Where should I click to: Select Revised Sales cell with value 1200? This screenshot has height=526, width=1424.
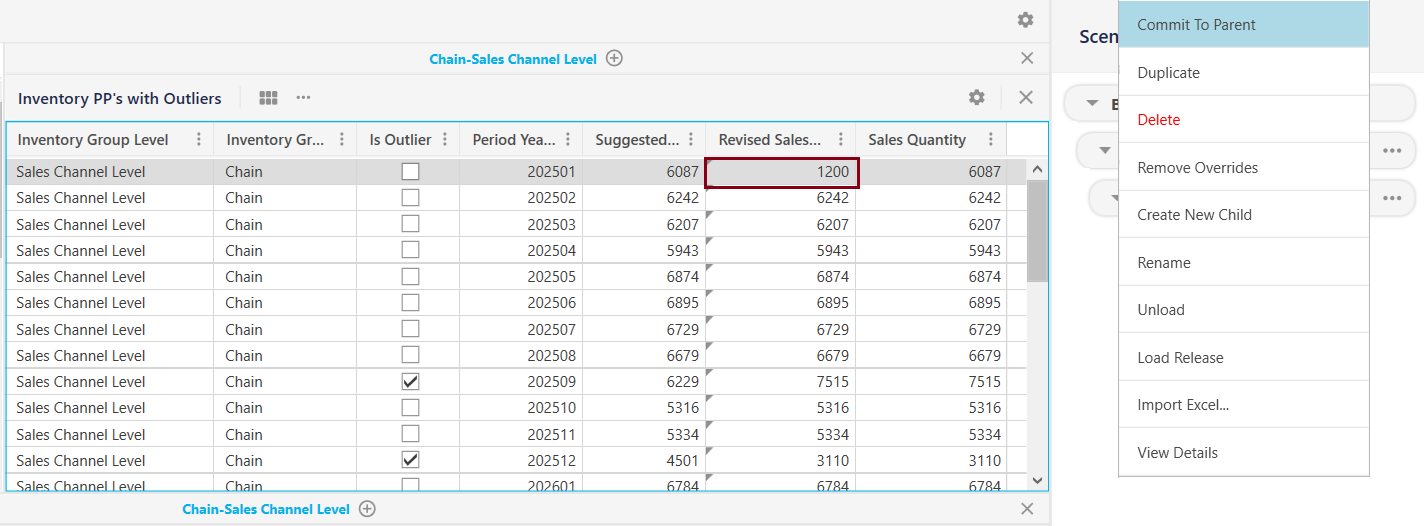782,172
